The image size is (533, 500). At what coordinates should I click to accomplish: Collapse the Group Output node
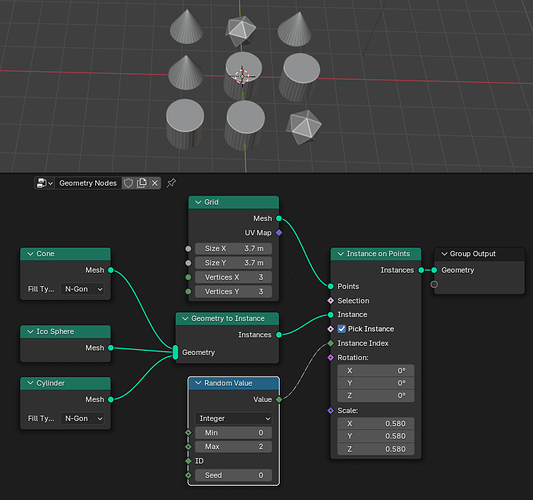(x=444, y=254)
